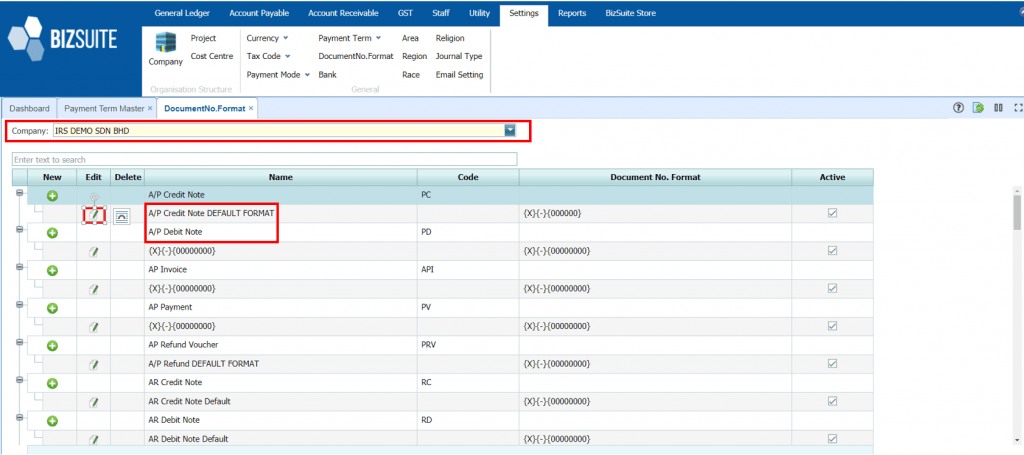Viewport: 1024px width, 455px height.
Task: Toggle Active for AR Credit Note Default
Action: click(833, 401)
